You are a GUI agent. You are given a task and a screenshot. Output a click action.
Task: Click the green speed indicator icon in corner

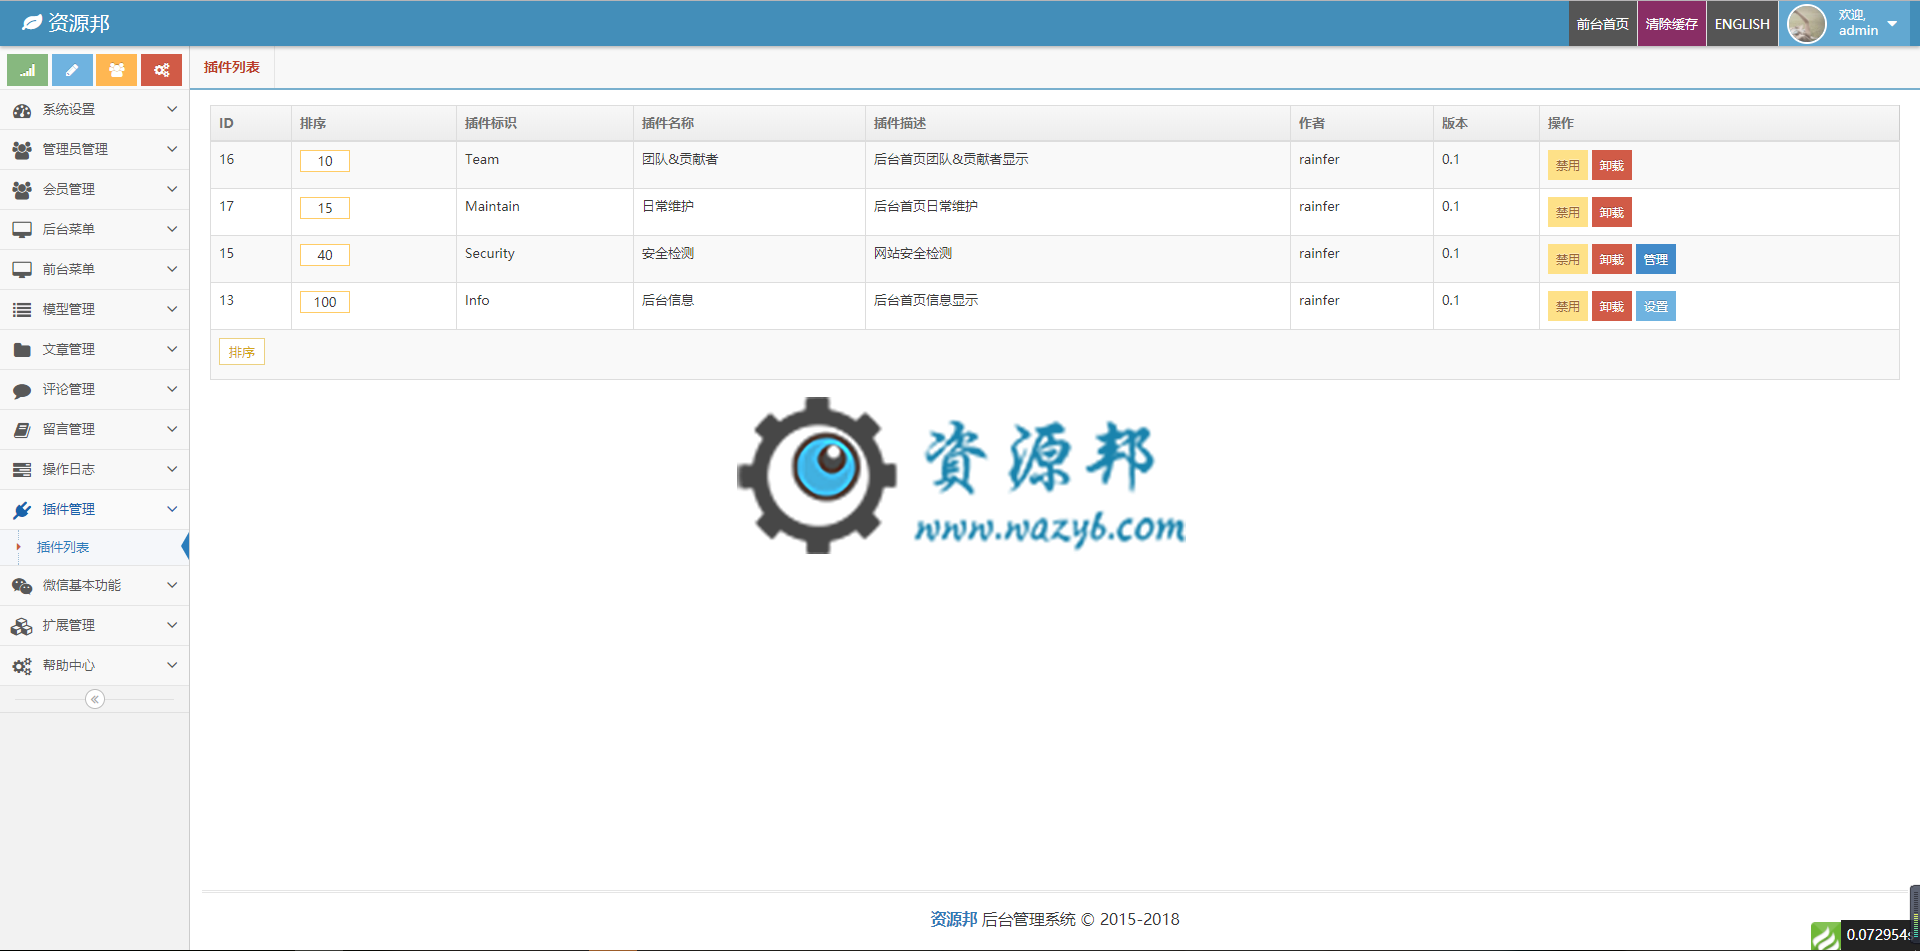(1825, 936)
